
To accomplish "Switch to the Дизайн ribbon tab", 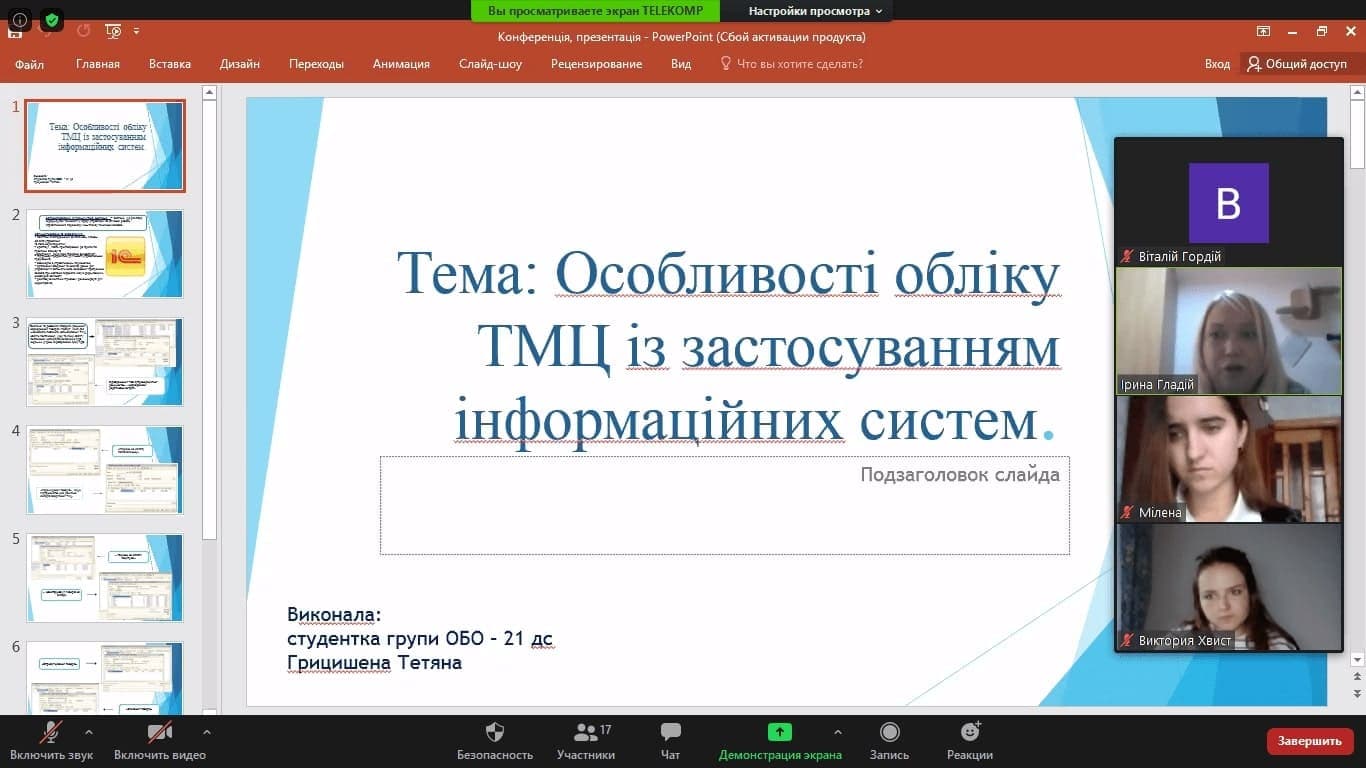I will pos(240,64).
